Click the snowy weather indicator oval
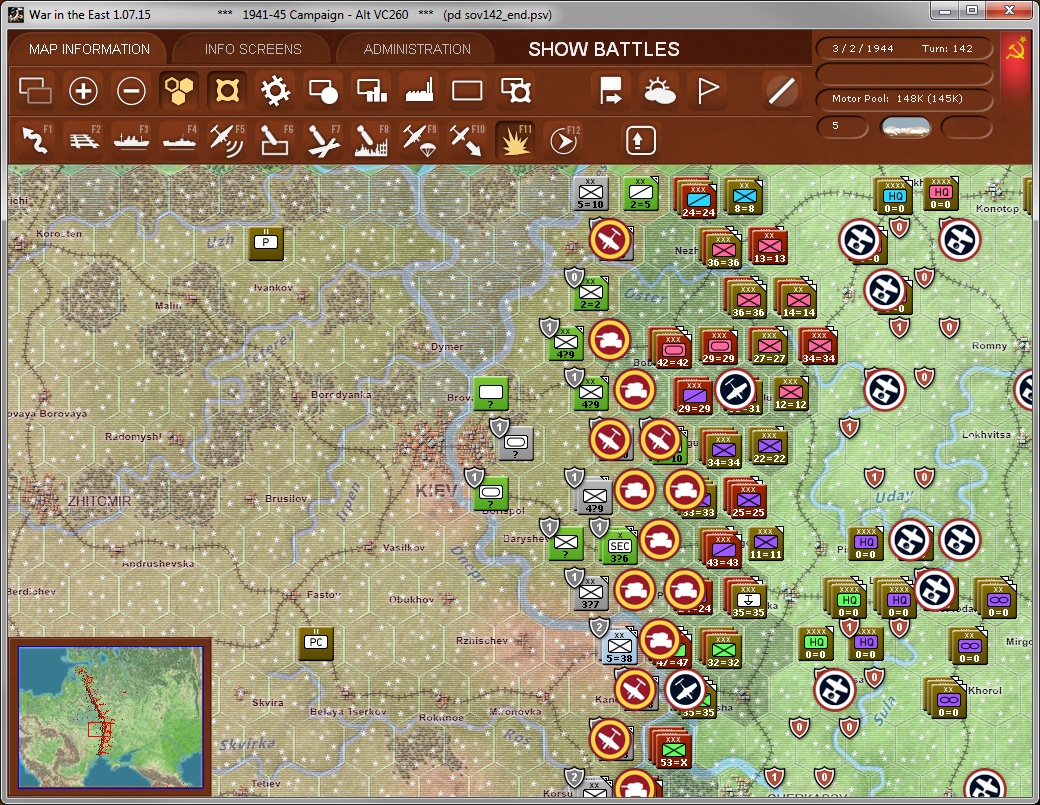 pyautogui.click(x=905, y=128)
